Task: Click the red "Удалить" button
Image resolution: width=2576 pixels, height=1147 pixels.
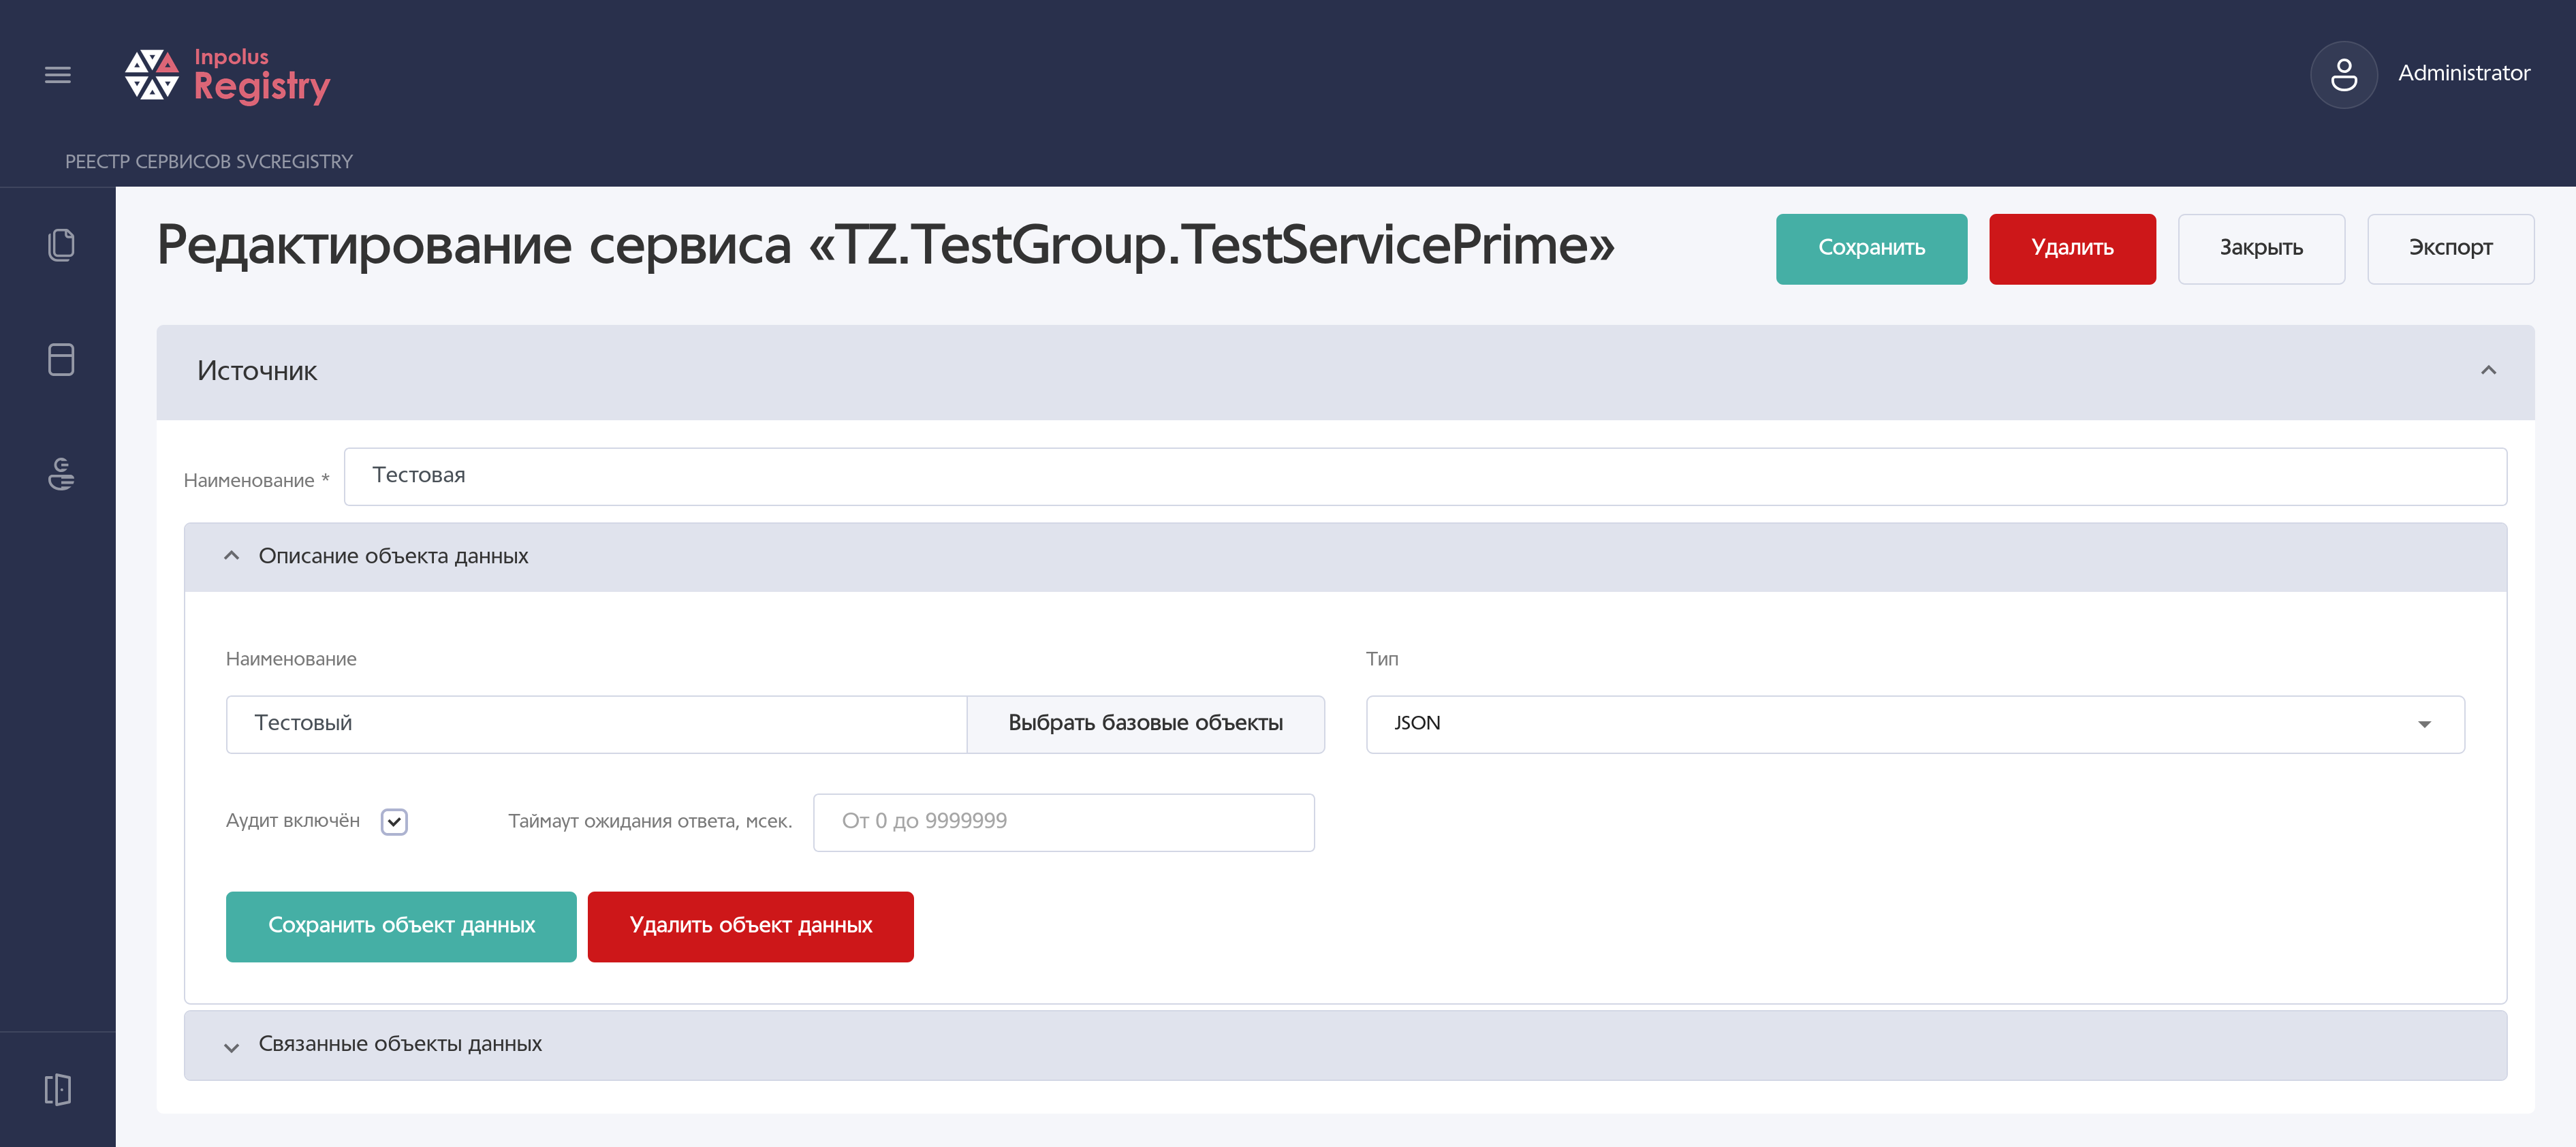Action: coord(2072,248)
